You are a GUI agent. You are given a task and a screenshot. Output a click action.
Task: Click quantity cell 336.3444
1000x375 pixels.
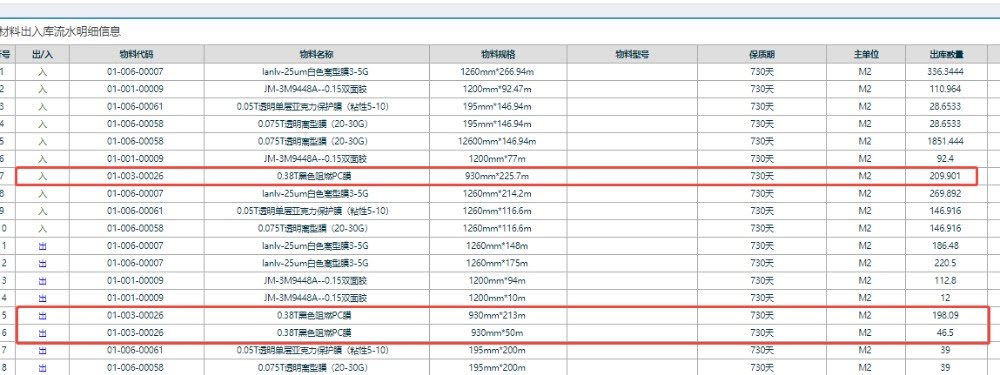(x=946, y=71)
